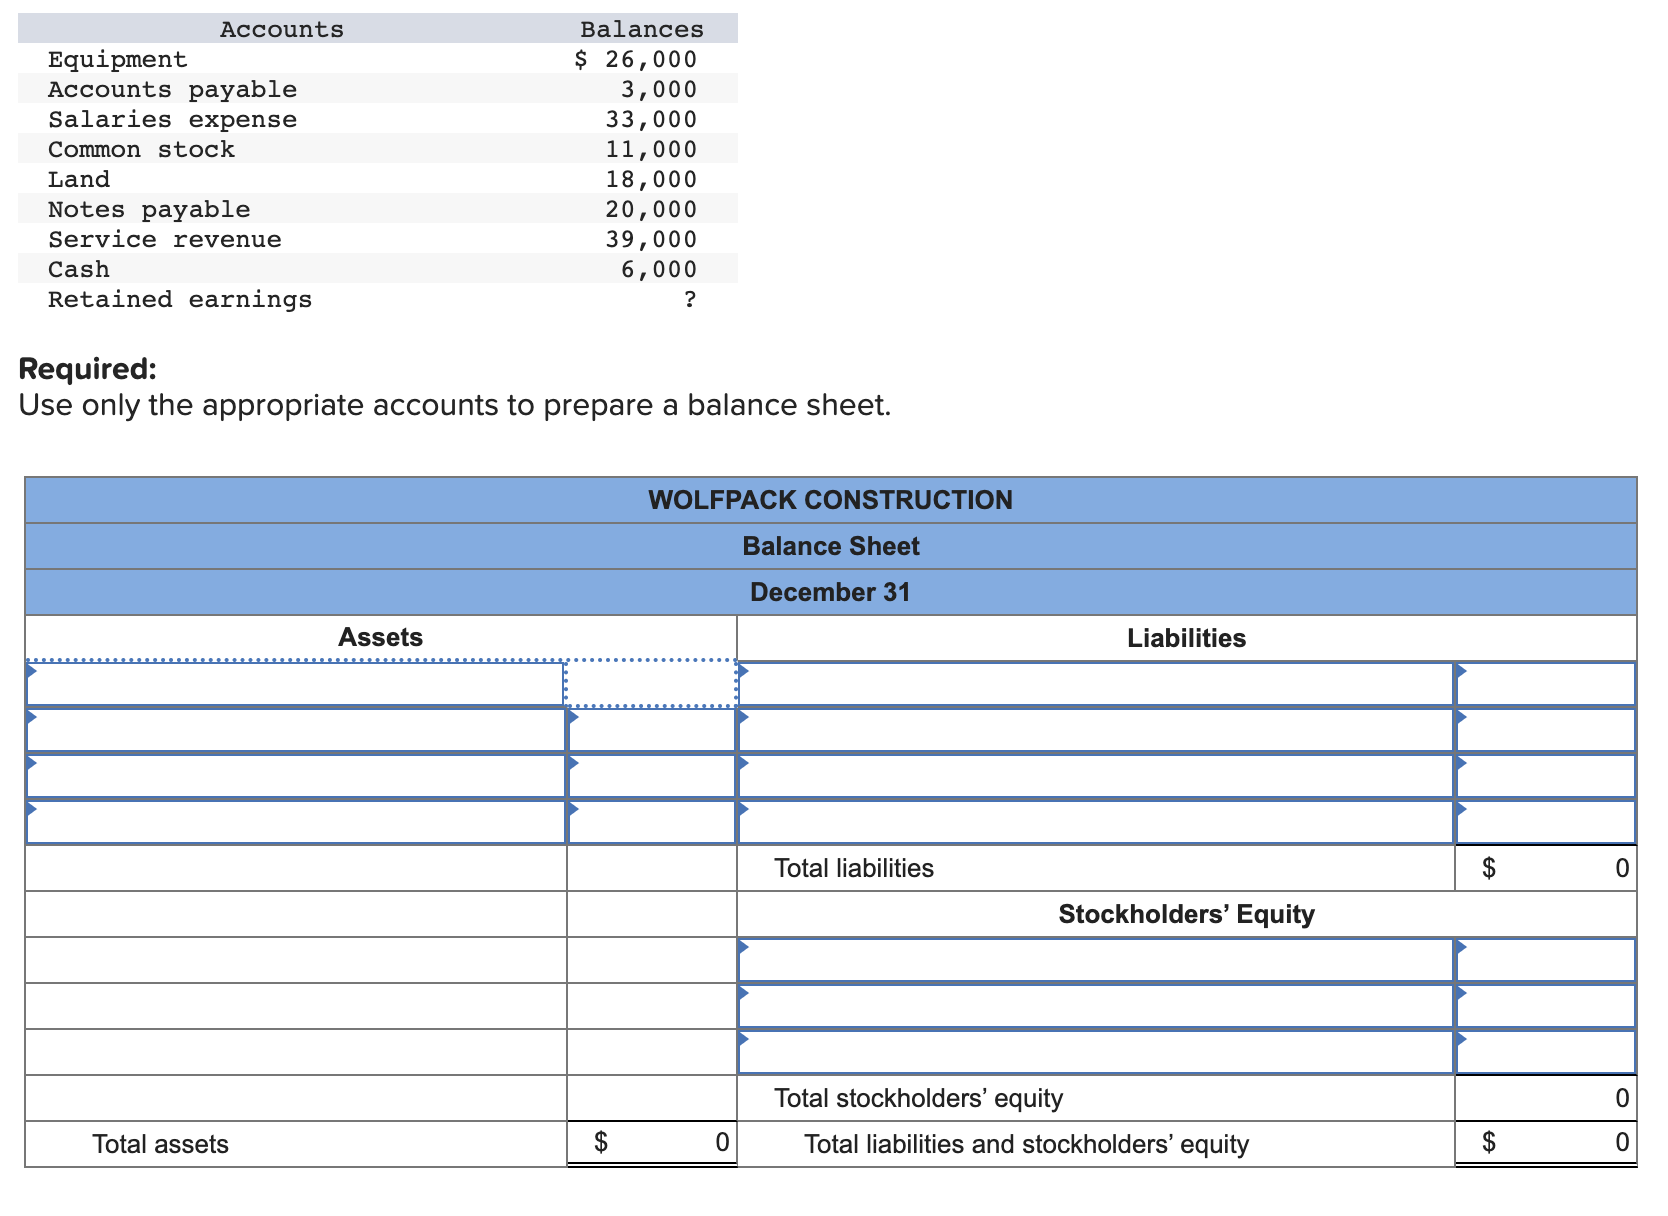Select the second liability amount field

[x=1546, y=730]
